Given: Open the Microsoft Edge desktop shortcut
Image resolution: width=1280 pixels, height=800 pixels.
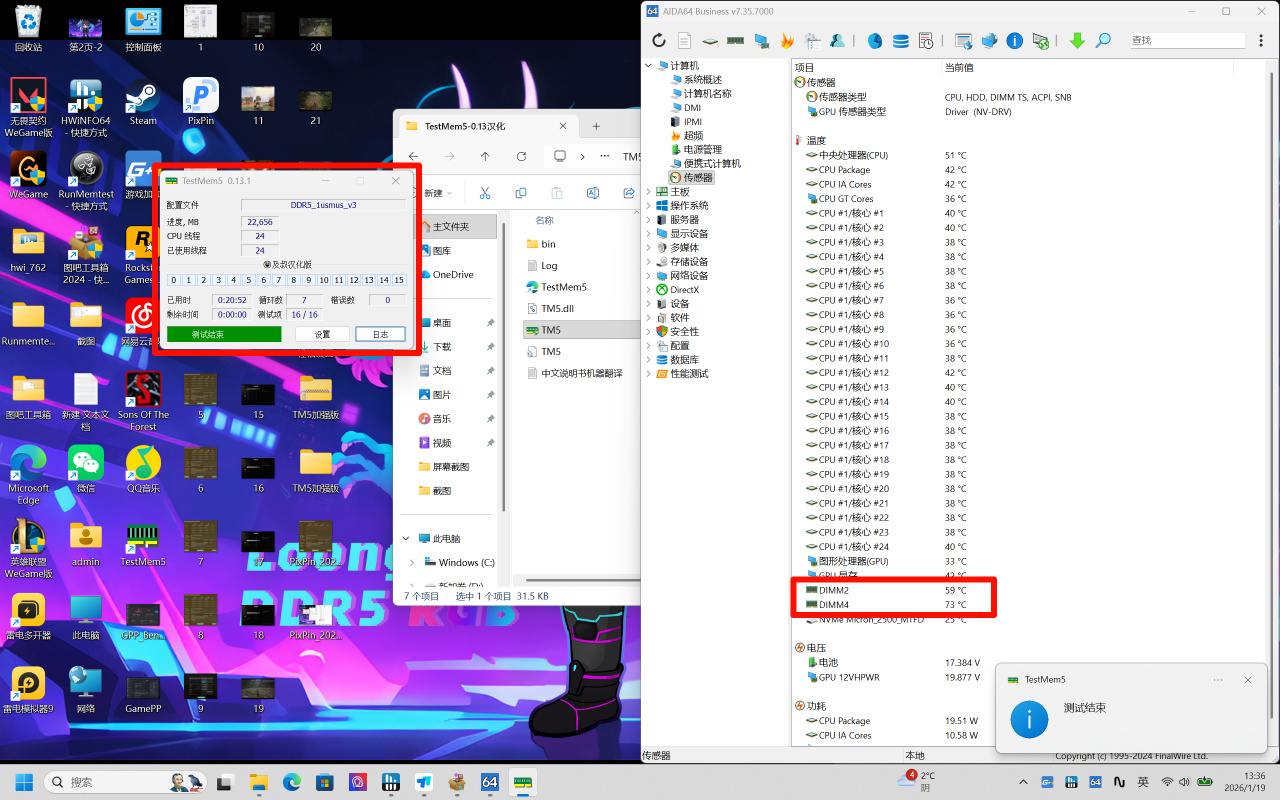Looking at the screenshot, I should [28, 476].
